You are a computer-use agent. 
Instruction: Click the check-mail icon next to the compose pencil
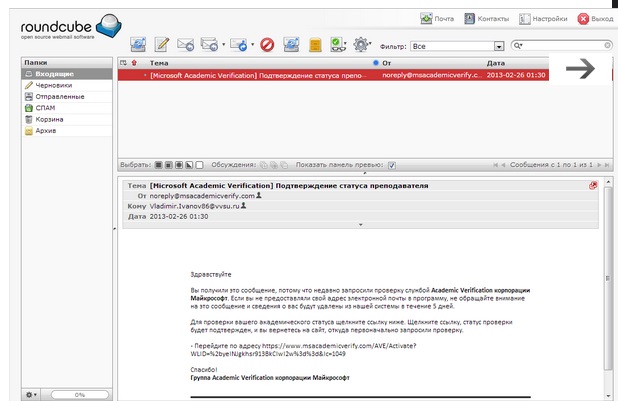pos(138,44)
